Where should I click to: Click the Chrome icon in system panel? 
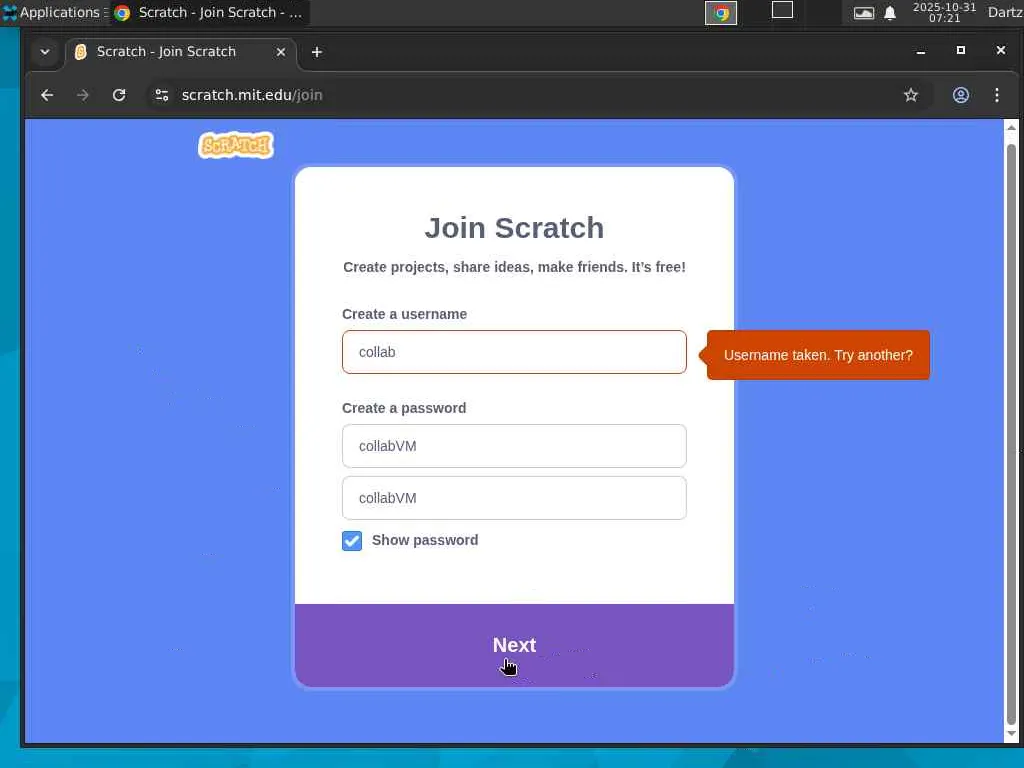tap(721, 12)
